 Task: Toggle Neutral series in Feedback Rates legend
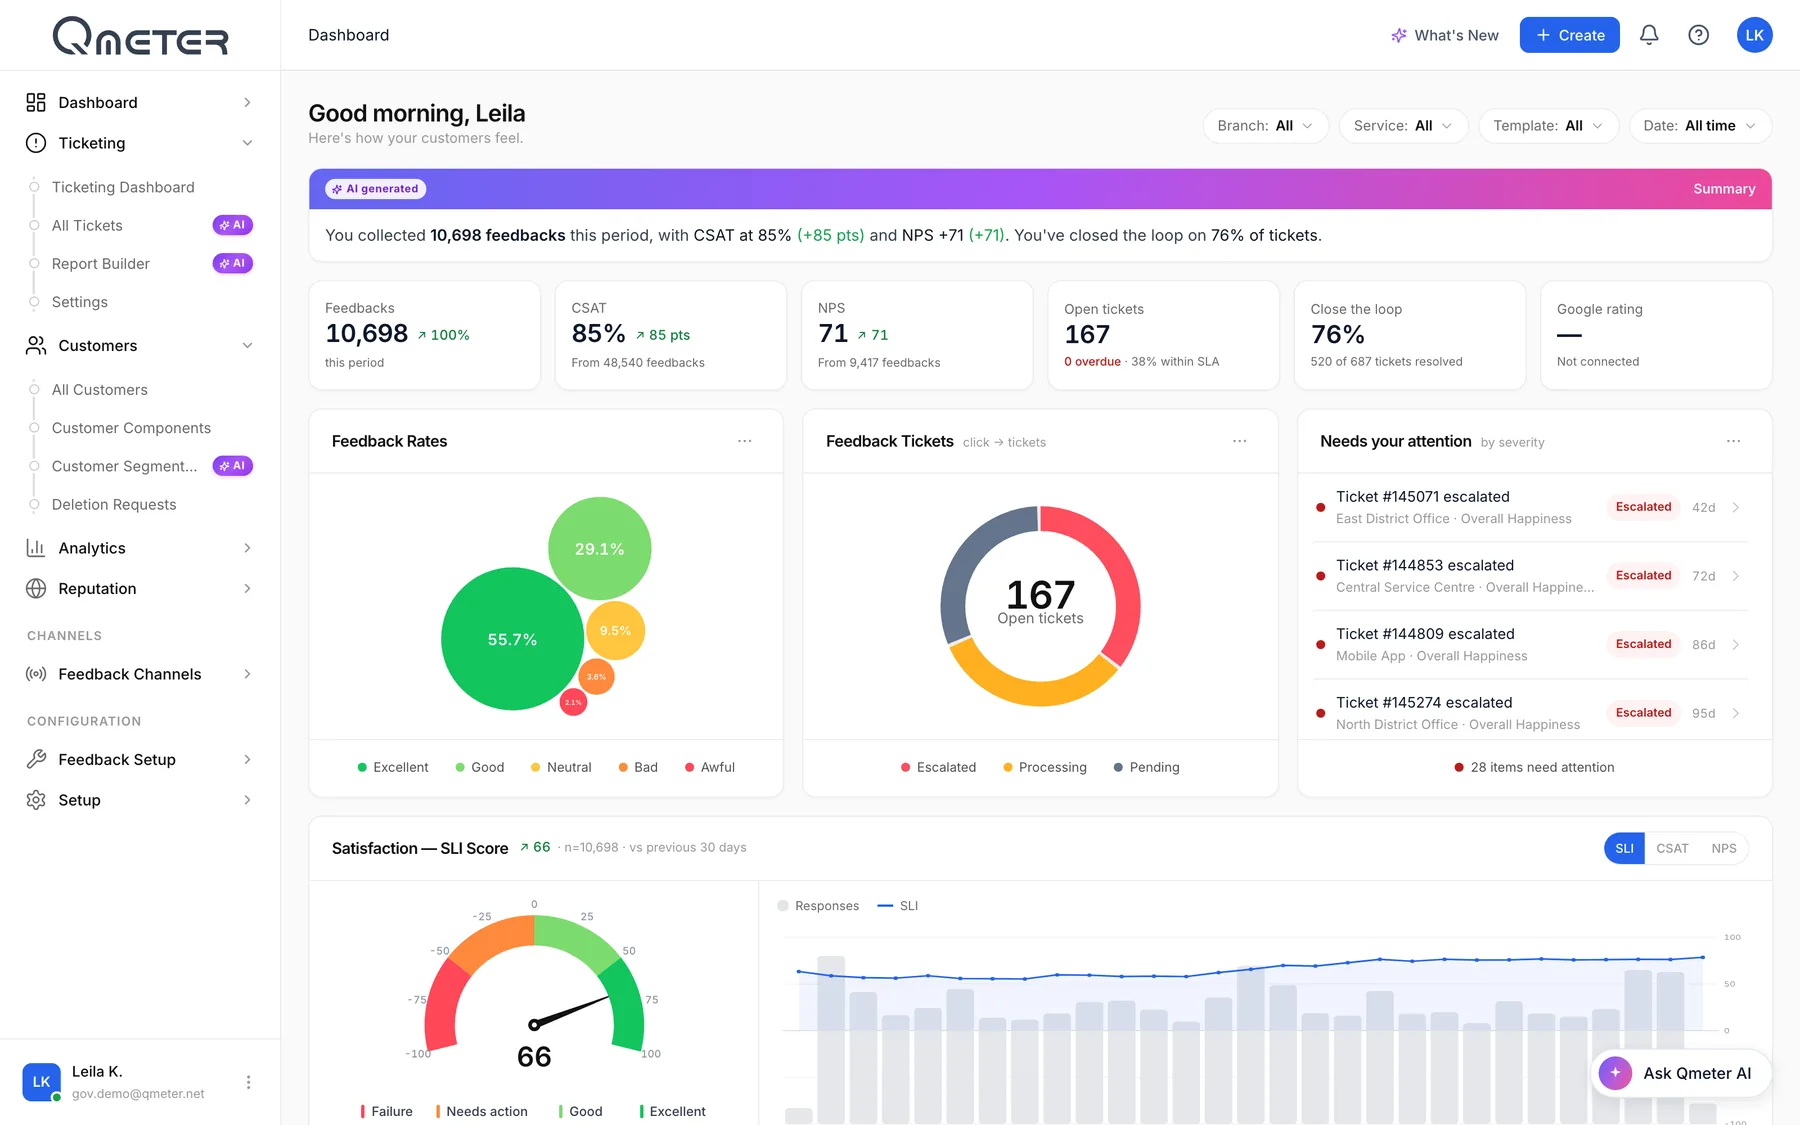560,767
